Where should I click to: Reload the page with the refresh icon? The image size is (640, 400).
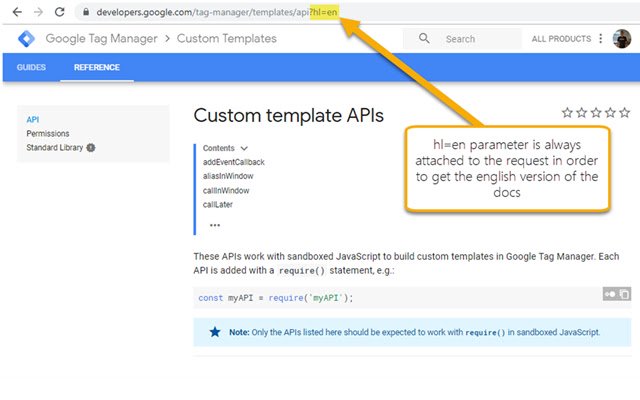click(60, 12)
